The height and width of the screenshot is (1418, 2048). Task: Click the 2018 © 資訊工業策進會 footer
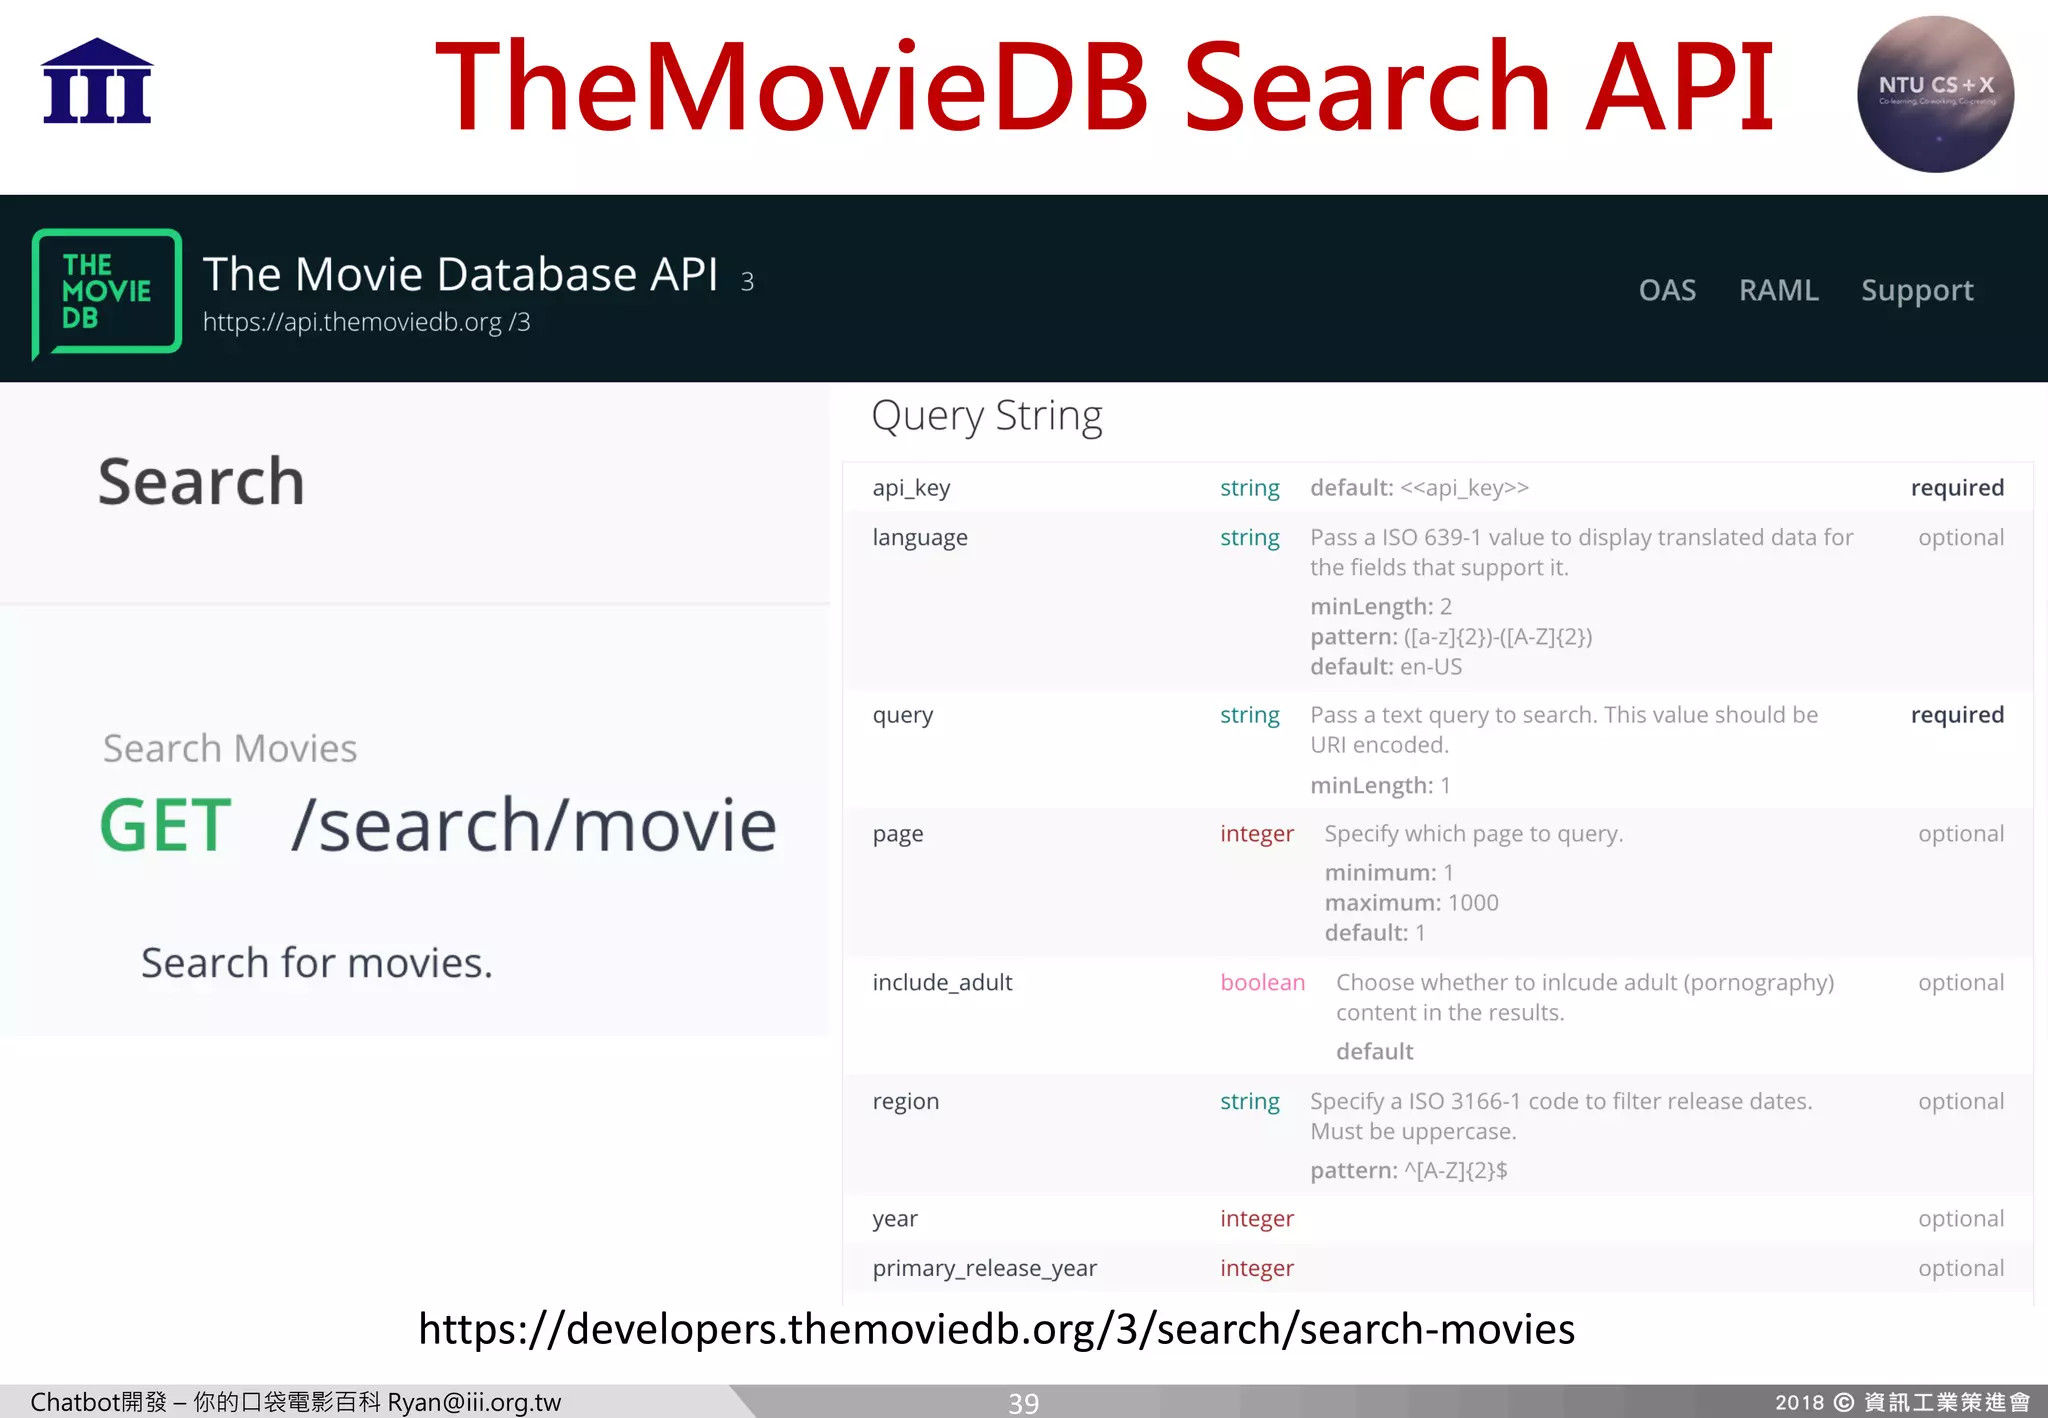(x=1902, y=1402)
